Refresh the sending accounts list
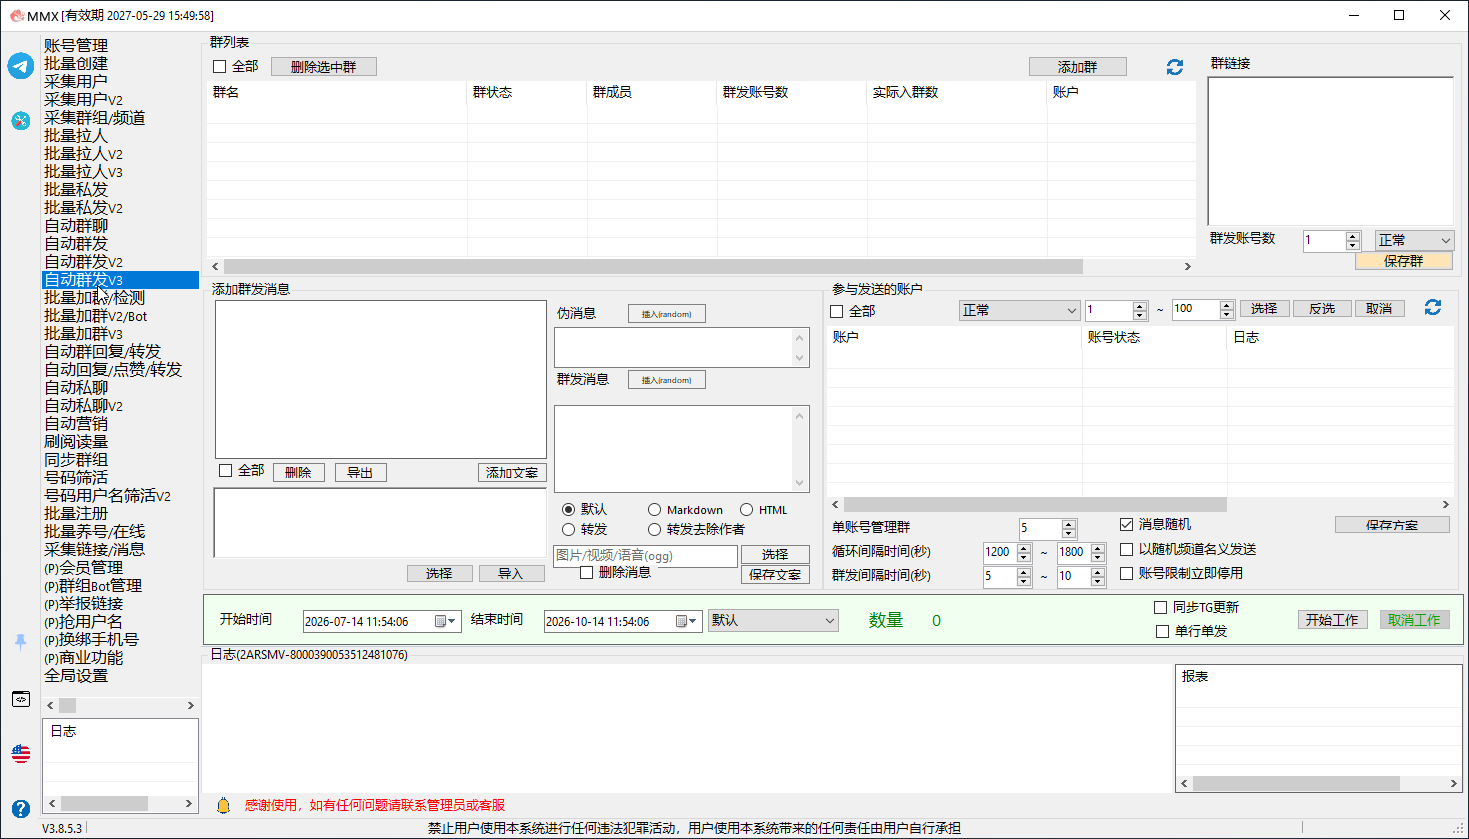 pos(1433,308)
